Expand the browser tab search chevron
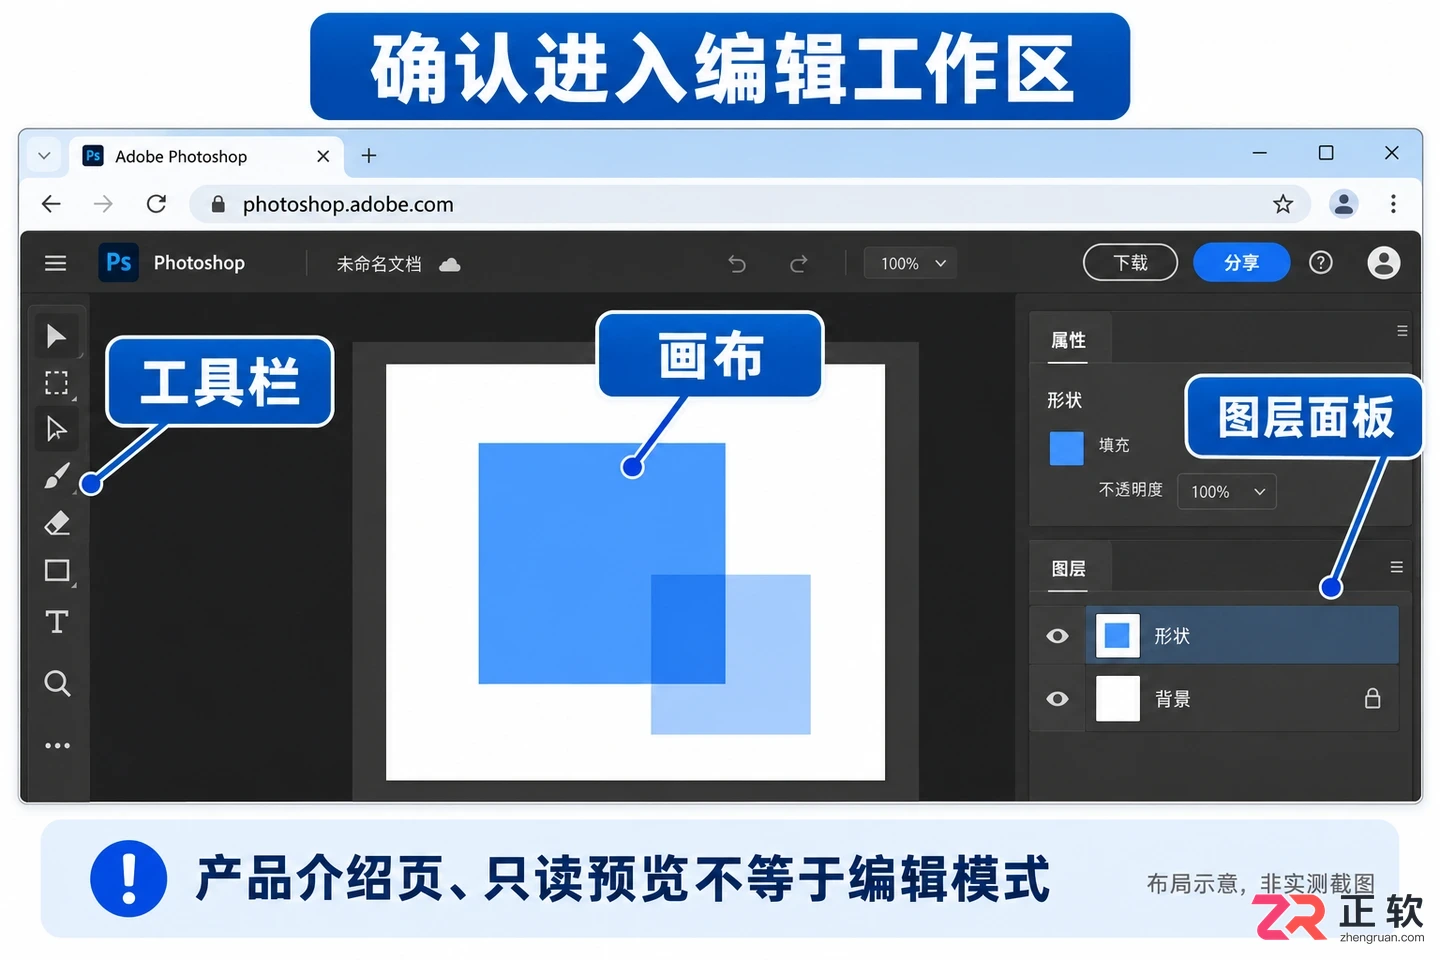1440x960 pixels. (x=44, y=156)
